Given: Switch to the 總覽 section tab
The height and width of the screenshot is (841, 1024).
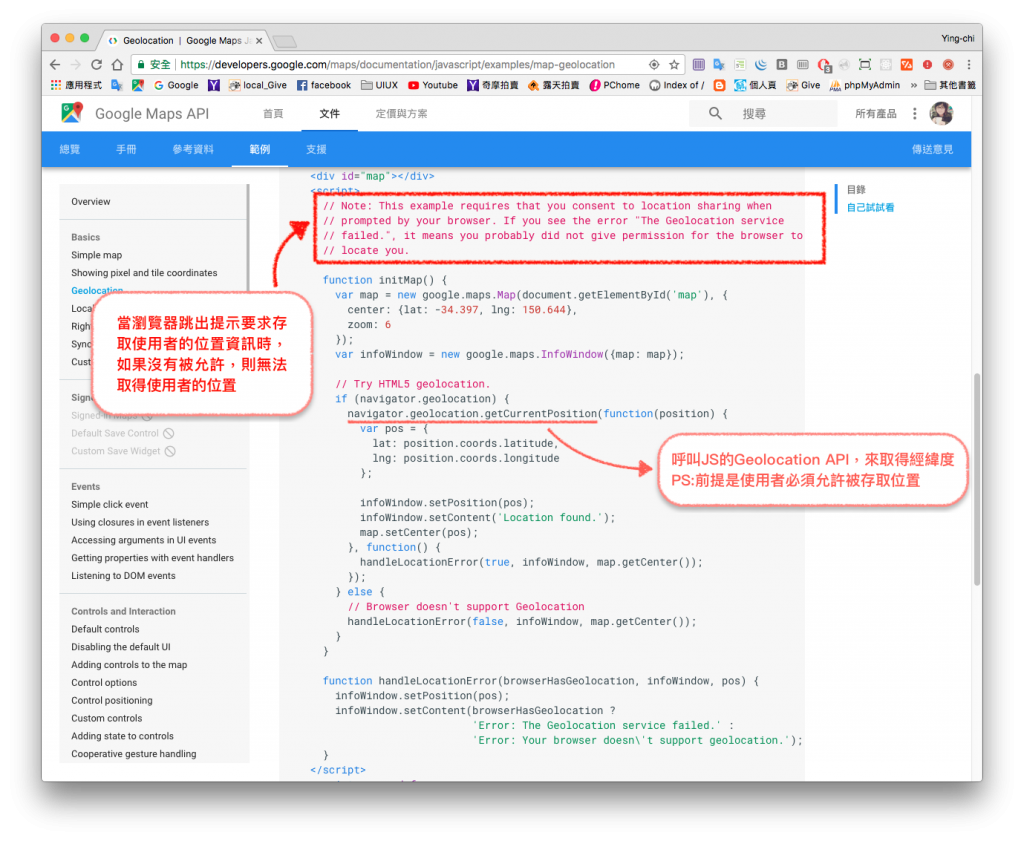Looking at the screenshot, I should point(70,149).
